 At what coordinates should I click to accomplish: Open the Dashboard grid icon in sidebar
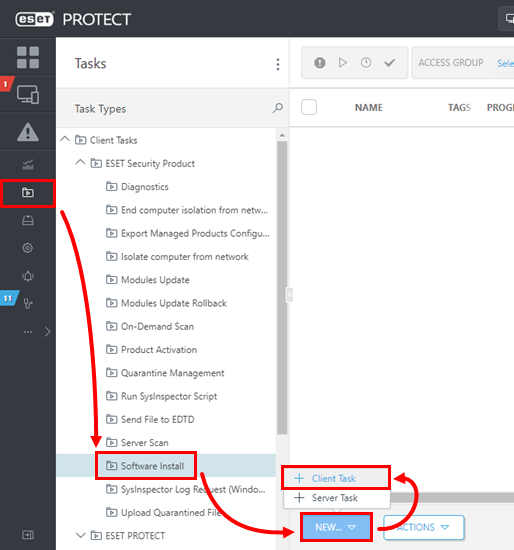28,57
